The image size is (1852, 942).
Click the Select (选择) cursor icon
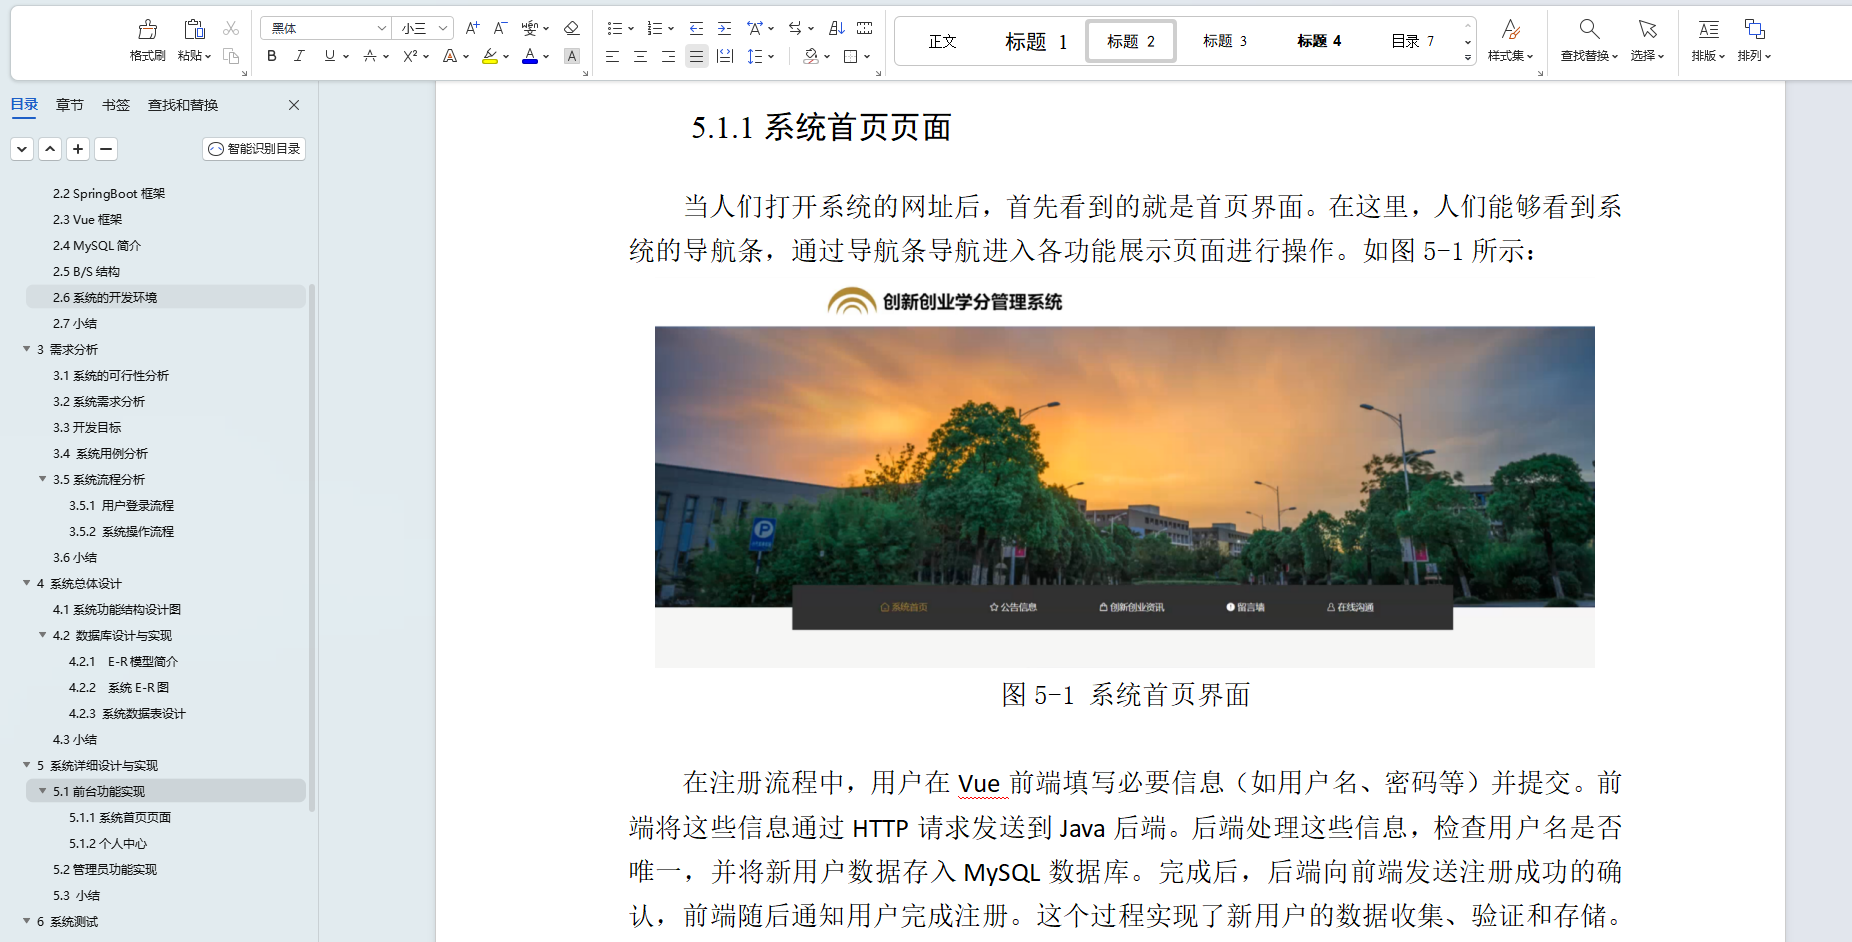click(1647, 29)
